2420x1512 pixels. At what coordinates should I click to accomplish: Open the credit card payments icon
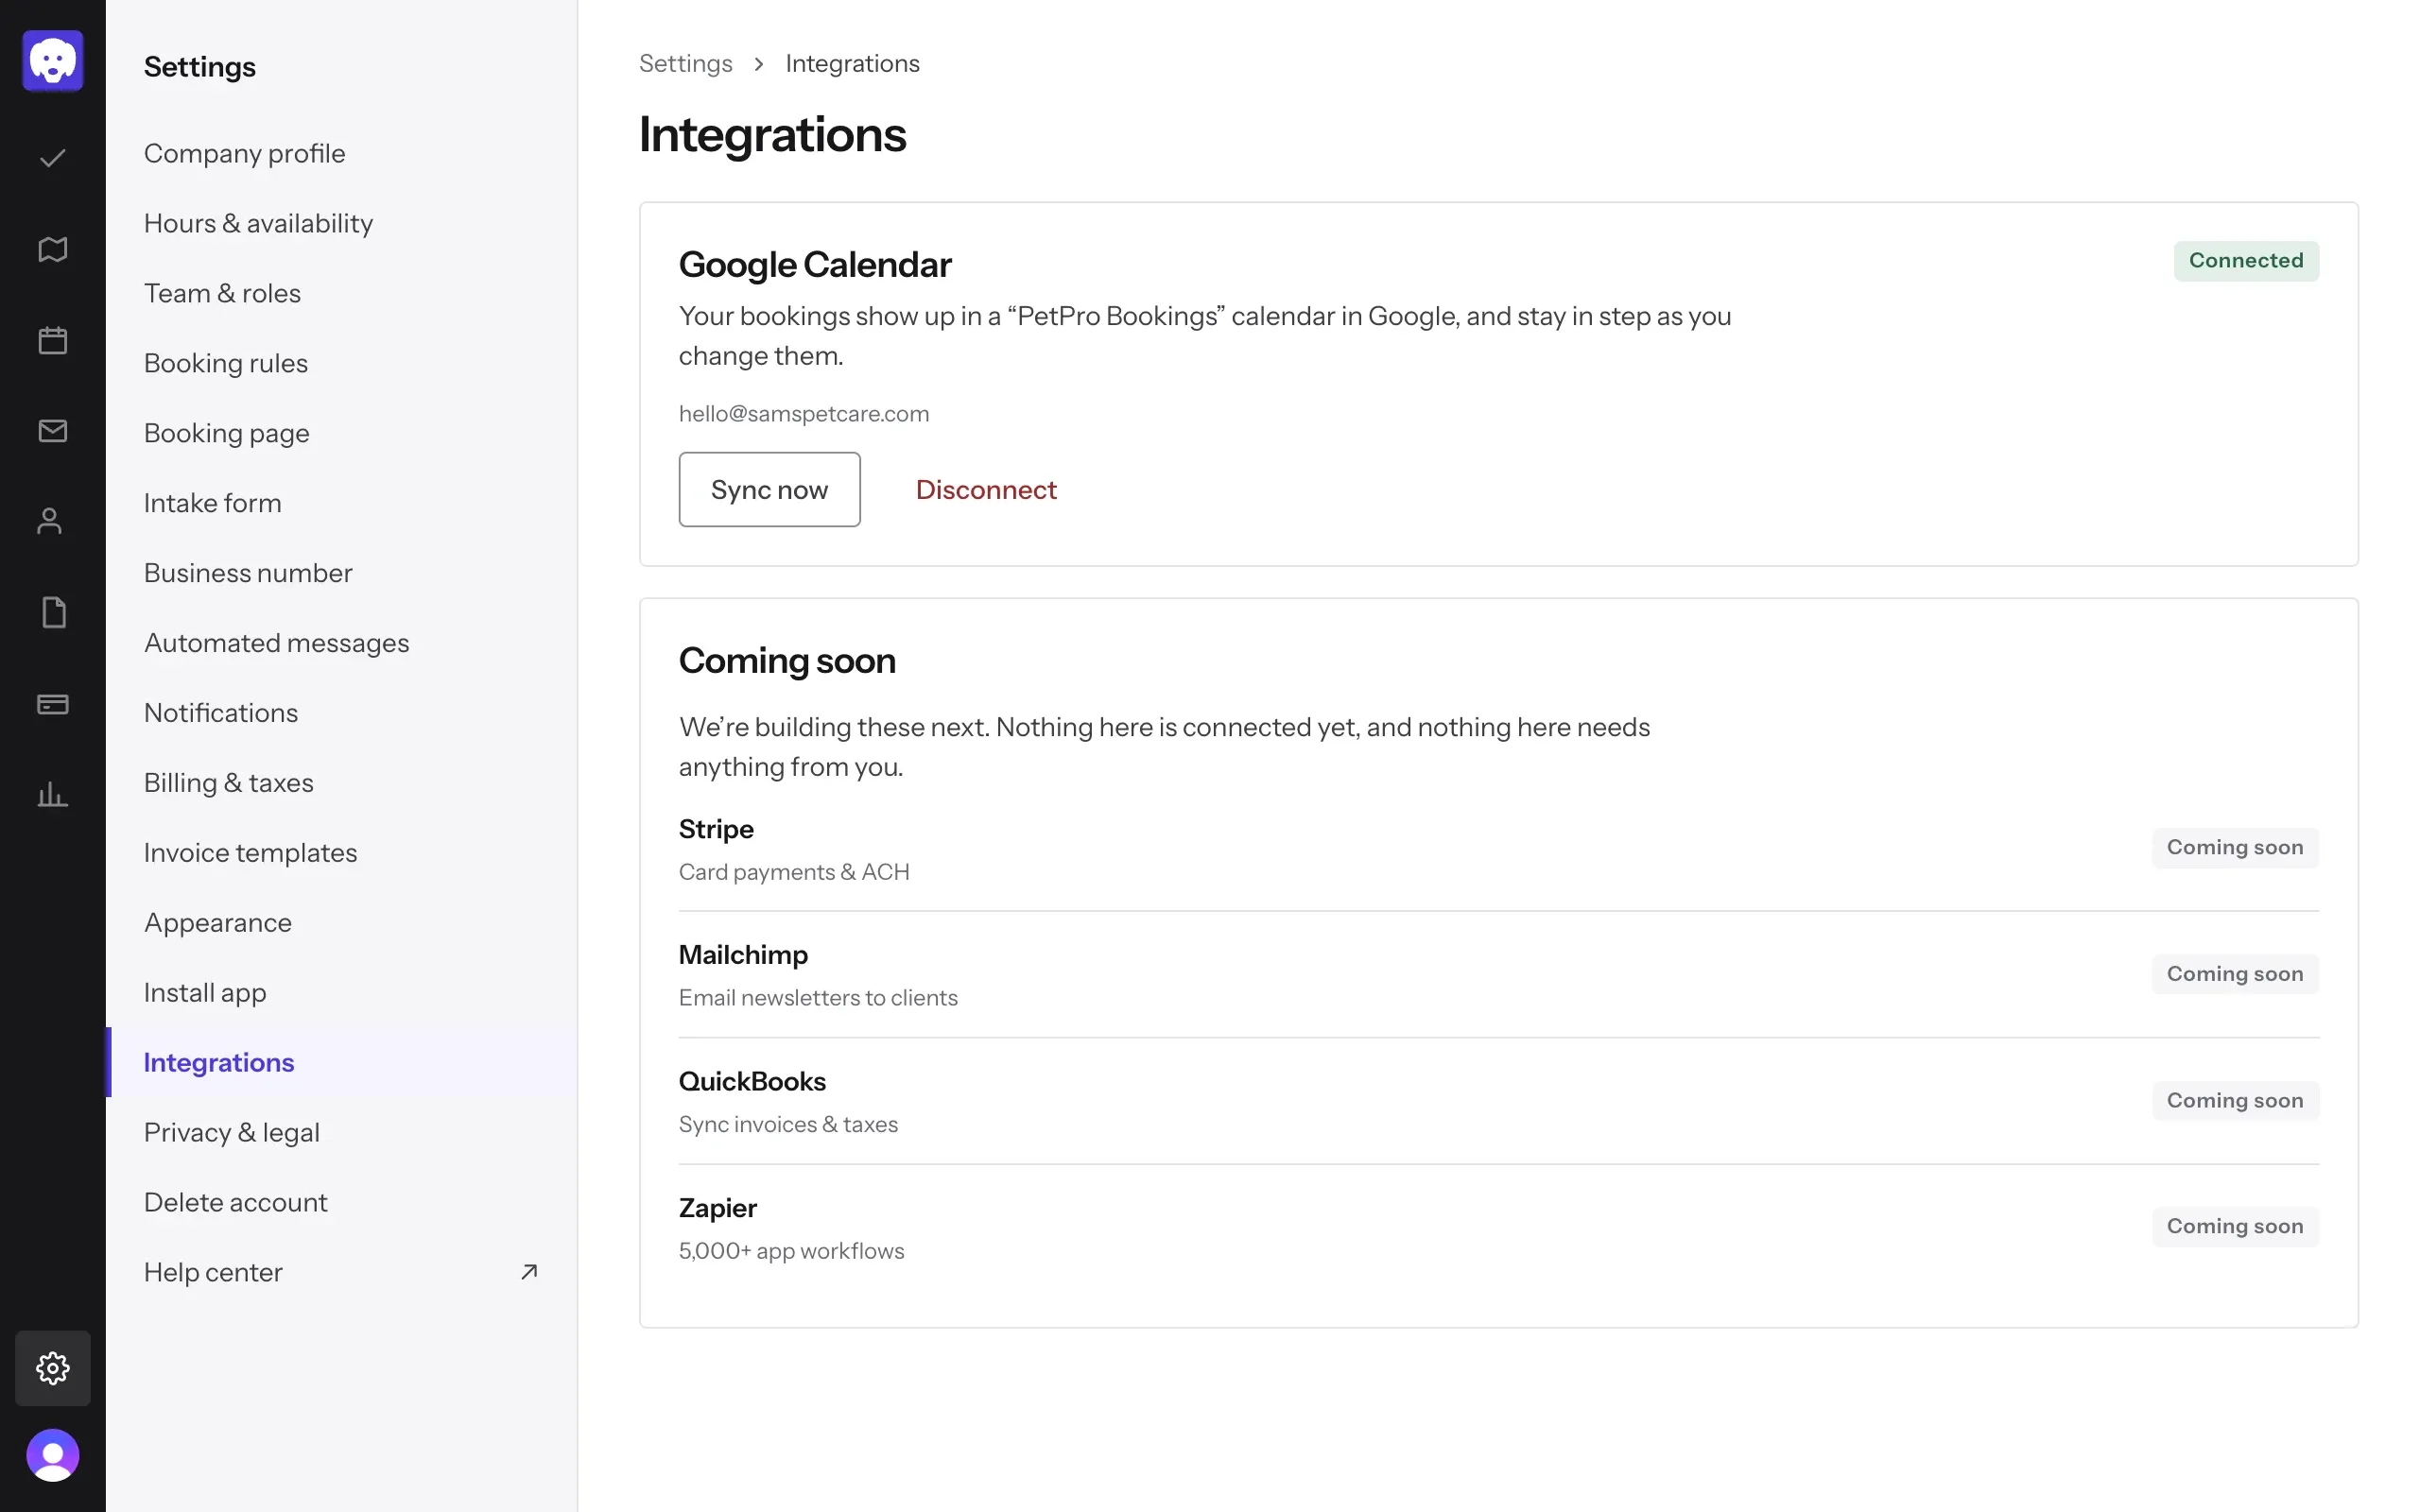53,704
